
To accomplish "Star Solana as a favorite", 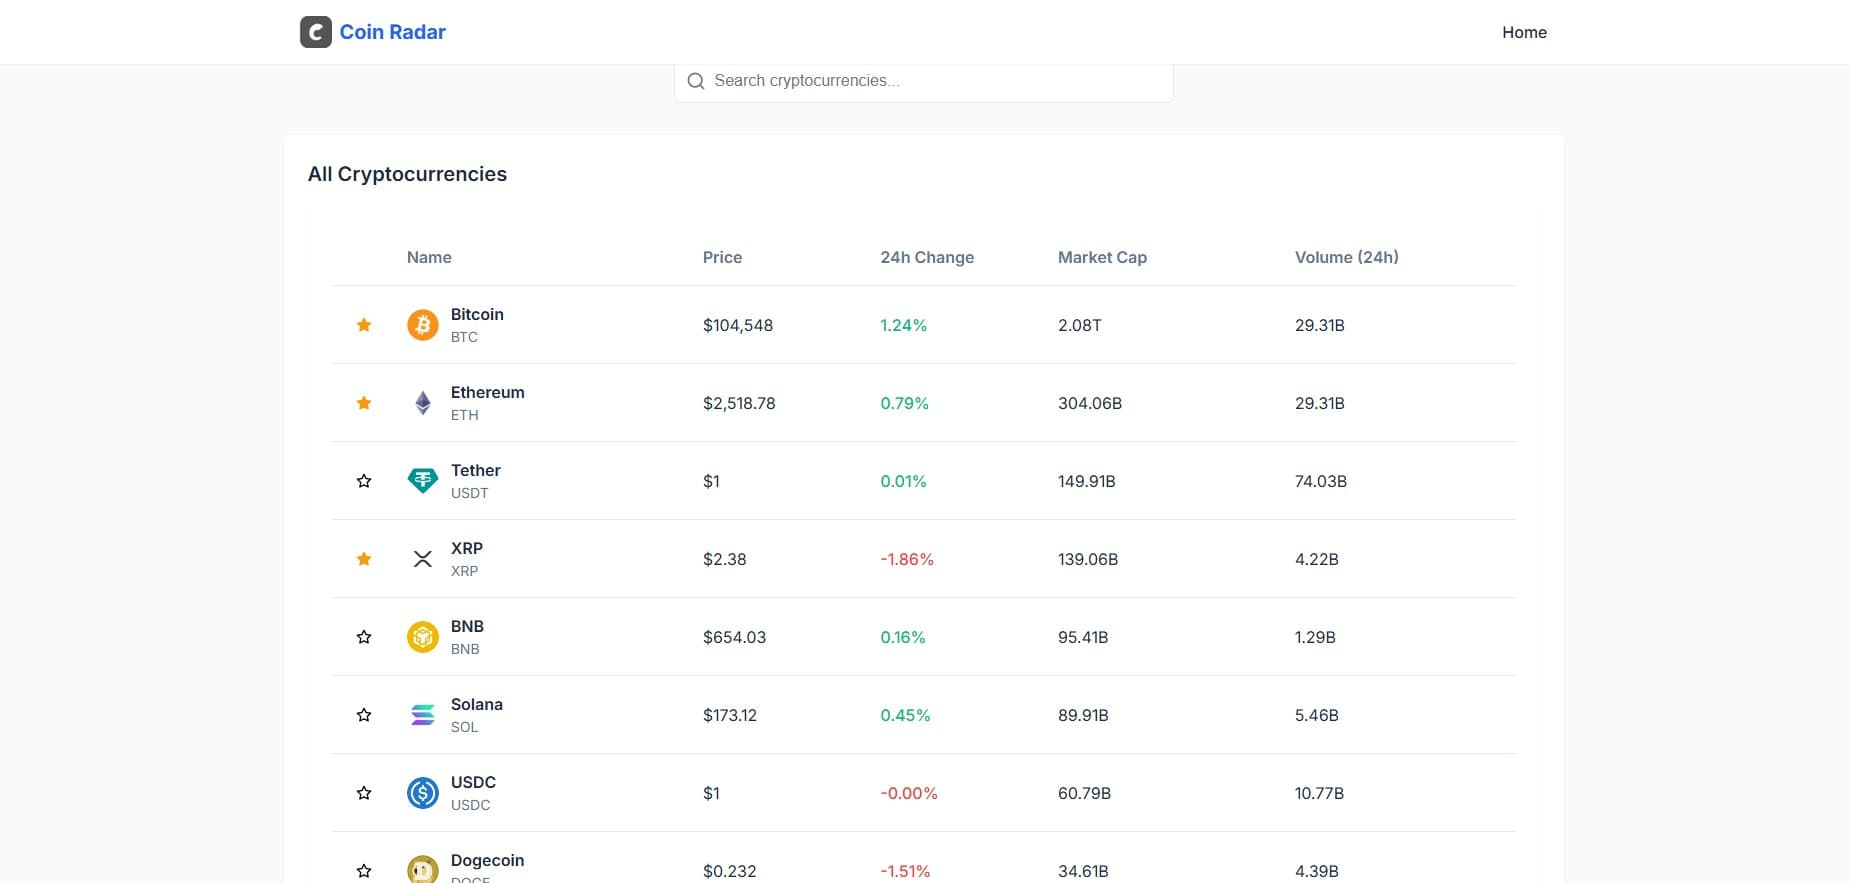I will click(x=364, y=715).
